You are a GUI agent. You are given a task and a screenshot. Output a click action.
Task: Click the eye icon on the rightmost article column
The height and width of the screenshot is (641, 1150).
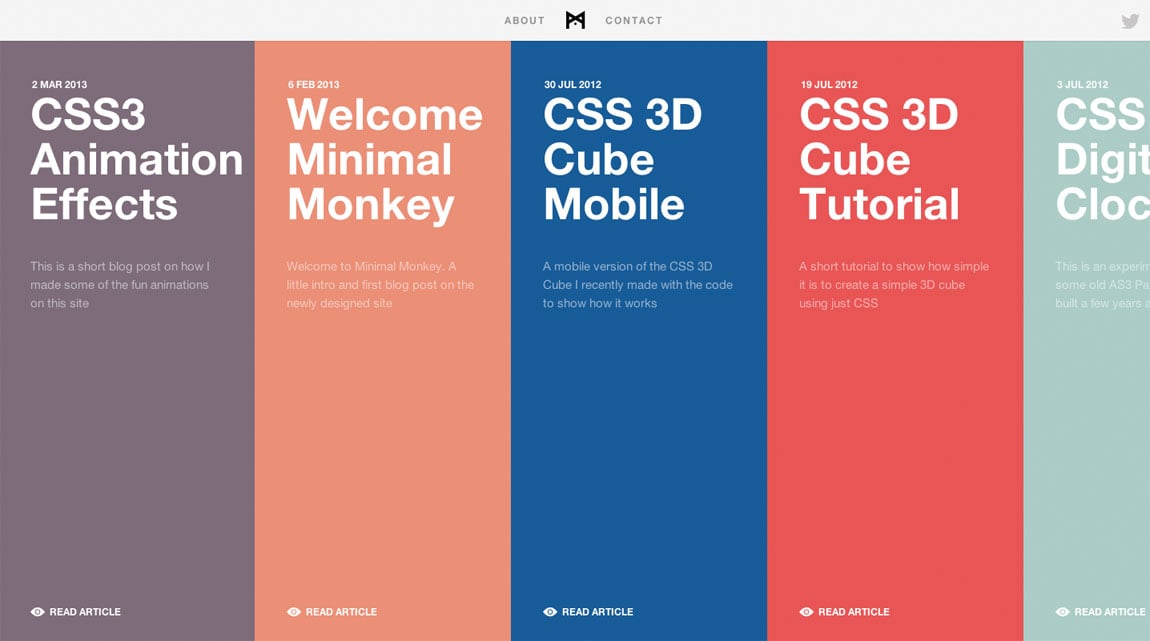(1061, 611)
